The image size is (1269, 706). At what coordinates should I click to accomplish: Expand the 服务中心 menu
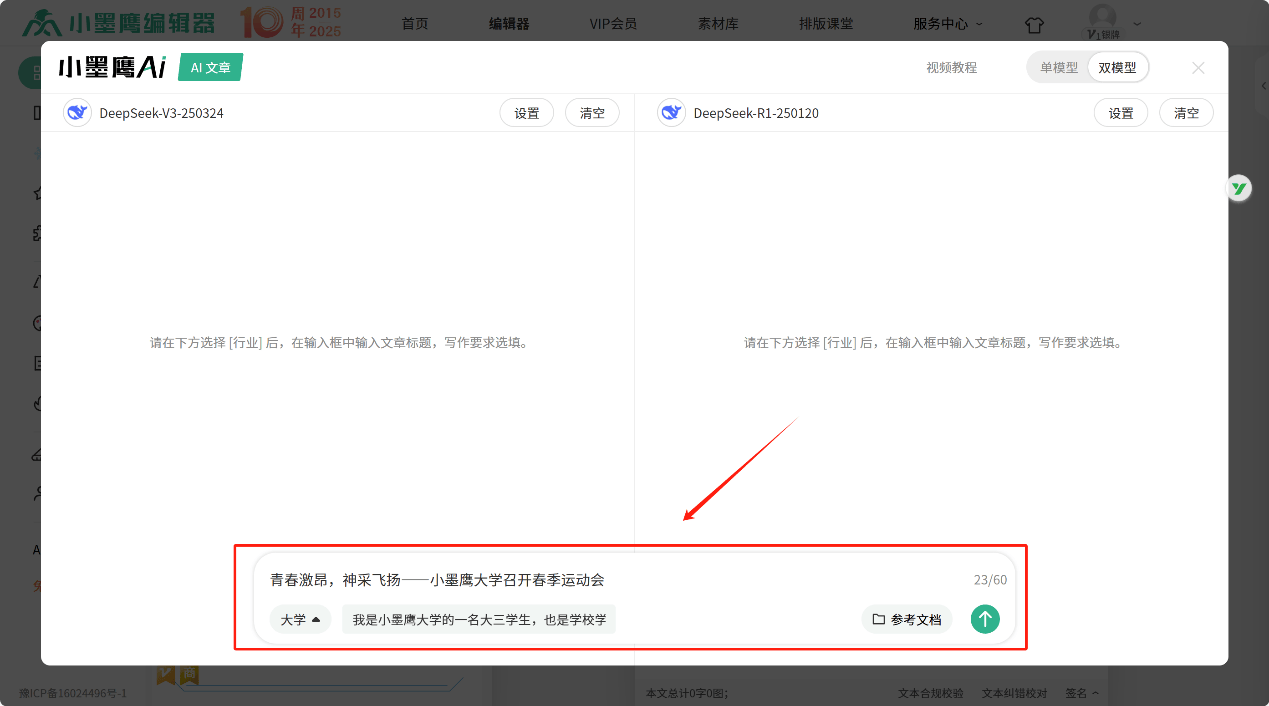coord(948,23)
